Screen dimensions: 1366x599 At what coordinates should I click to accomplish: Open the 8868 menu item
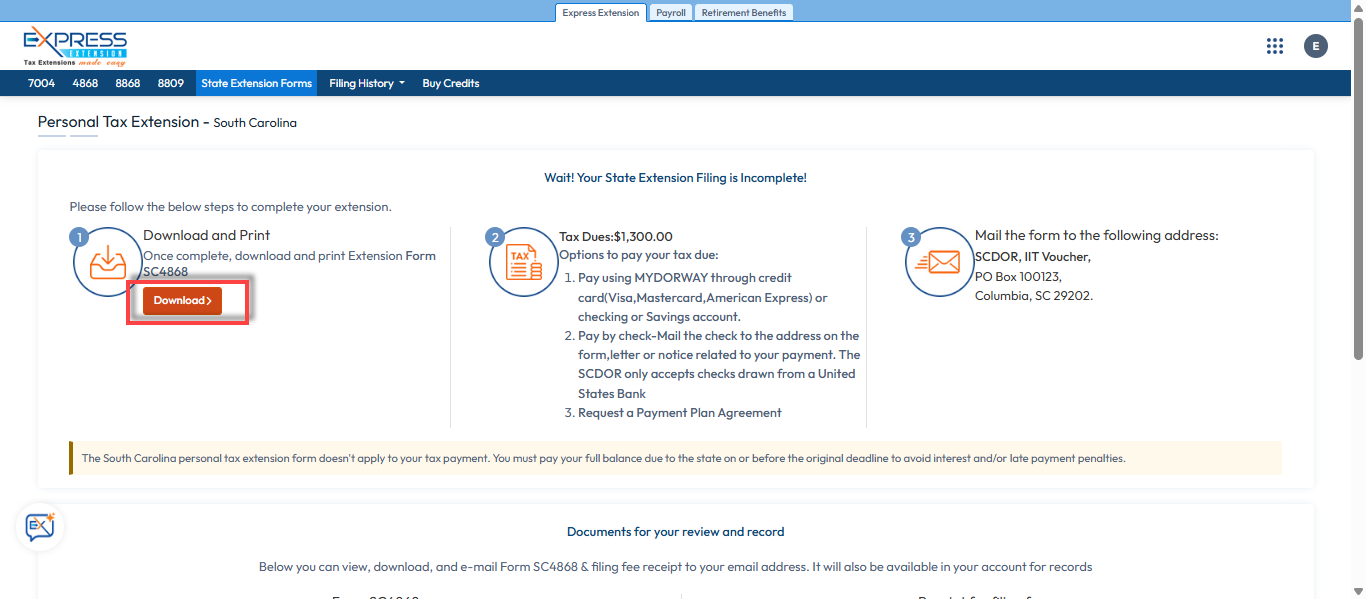pos(128,83)
